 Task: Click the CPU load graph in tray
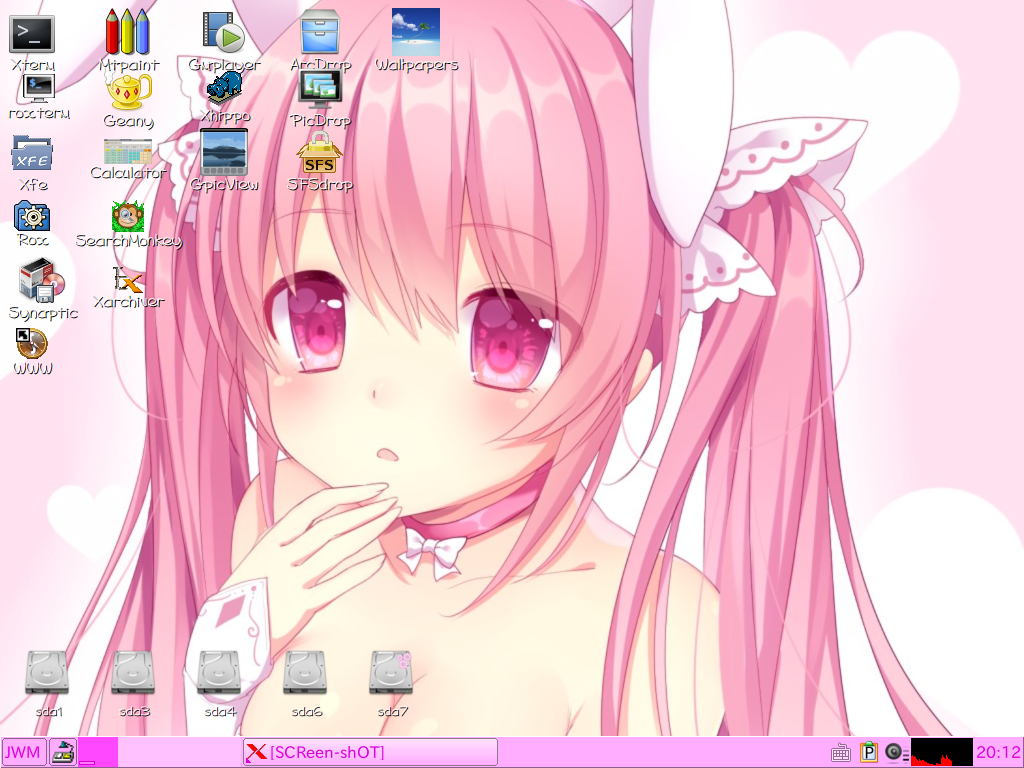(x=941, y=752)
